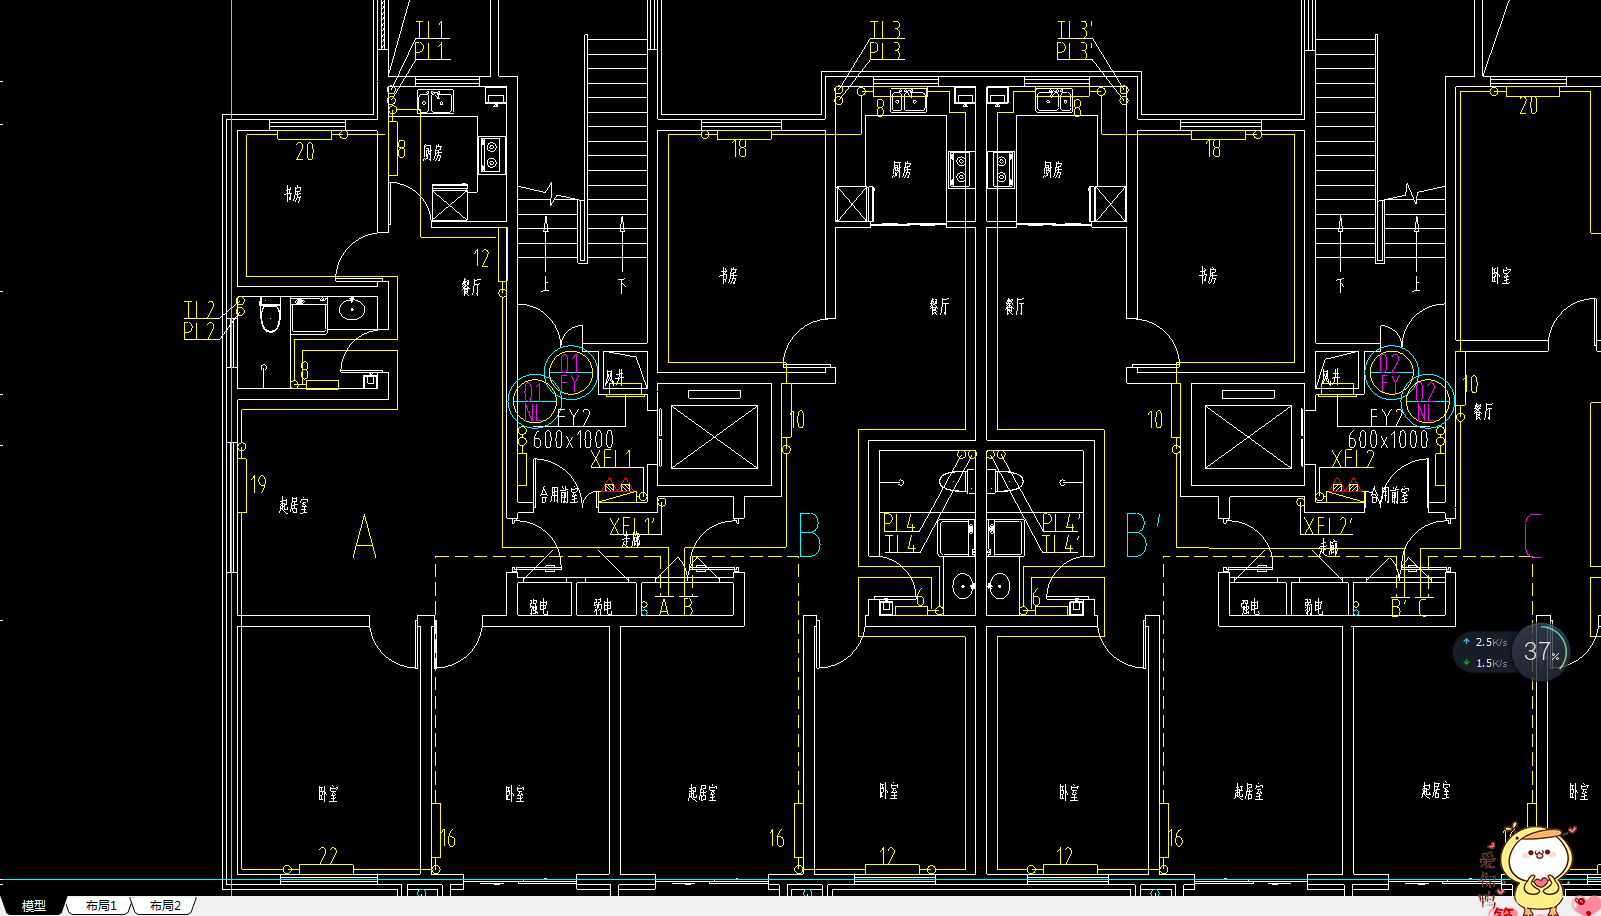Select the 强电 shaft label near XFL2'
Viewport: 1601px width, 916px height.
point(1250,606)
